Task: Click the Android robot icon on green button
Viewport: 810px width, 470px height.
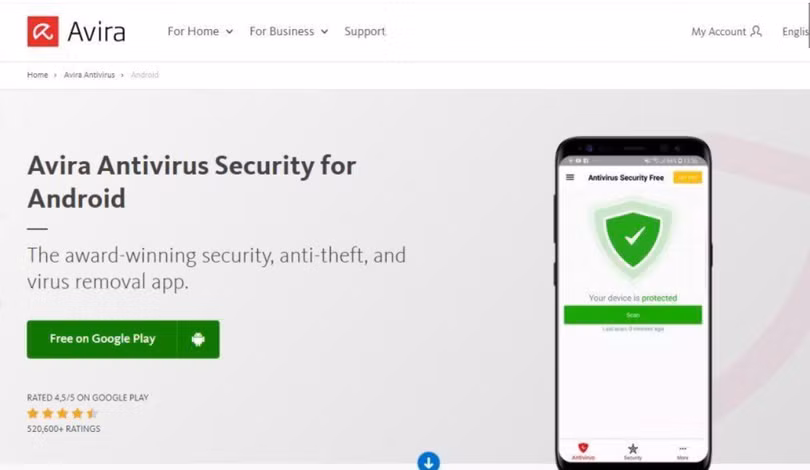Action: click(198, 339)
